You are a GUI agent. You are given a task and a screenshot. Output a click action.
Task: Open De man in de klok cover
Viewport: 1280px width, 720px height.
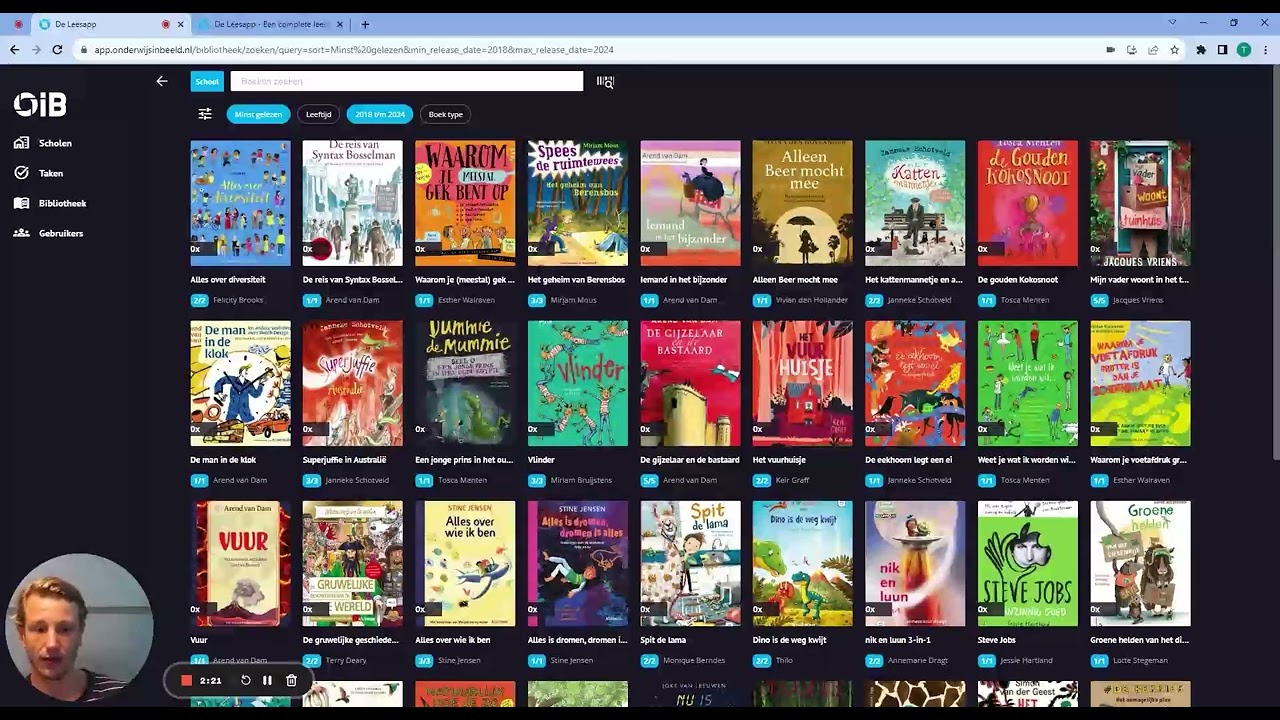(240, 383)
